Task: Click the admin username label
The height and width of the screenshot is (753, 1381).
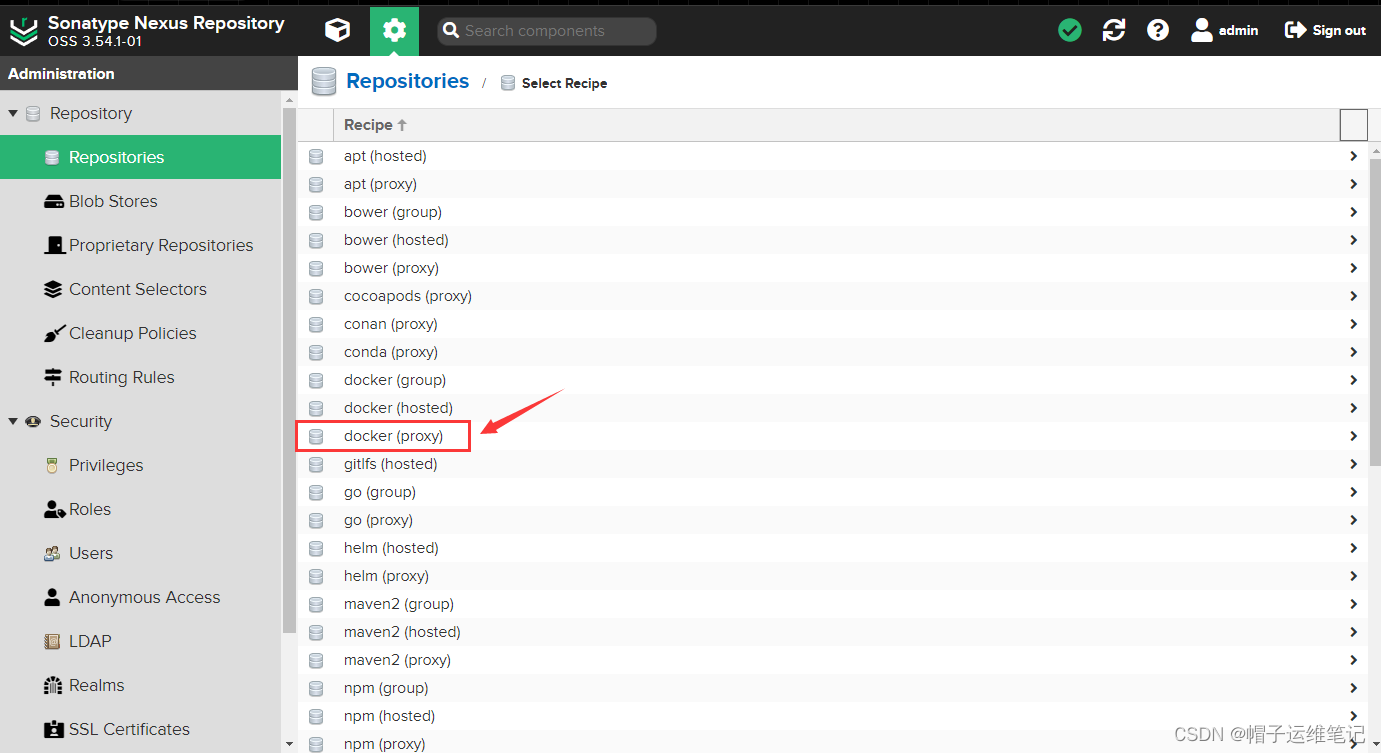Action: point(1238,30)
